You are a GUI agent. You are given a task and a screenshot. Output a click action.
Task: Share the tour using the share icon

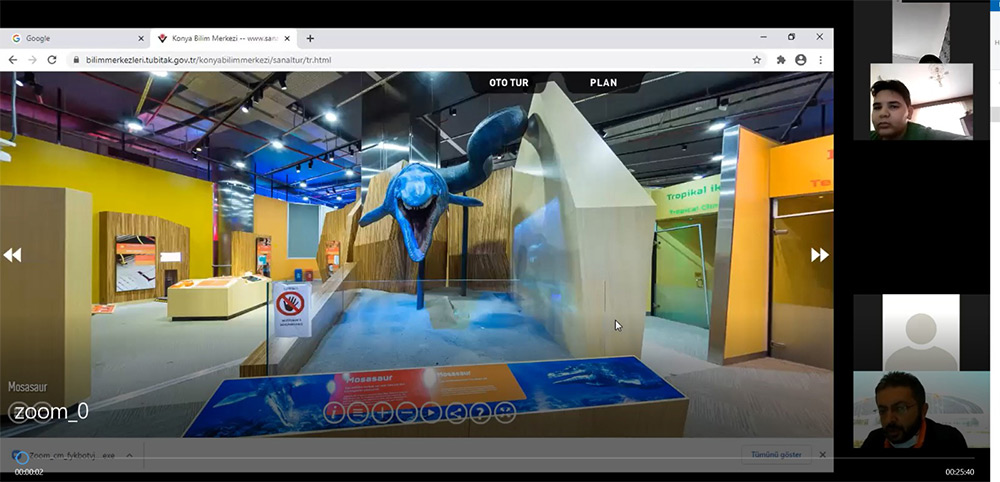456,412
